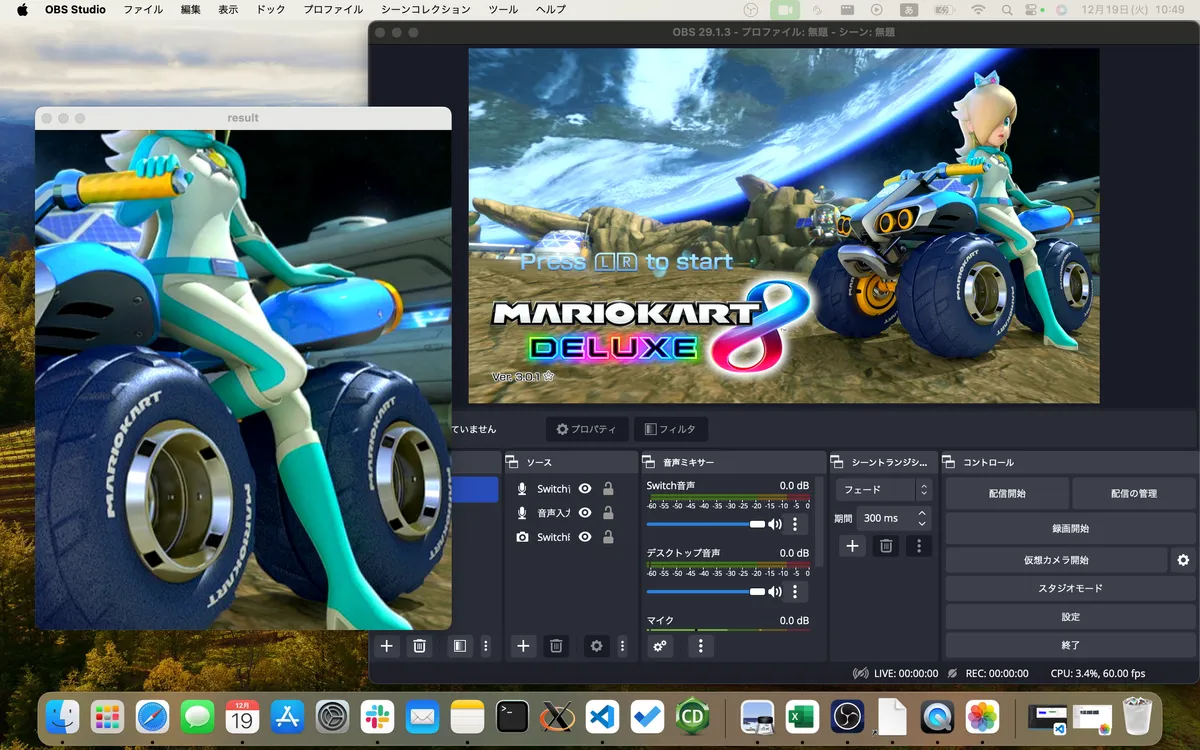Image resolution: width=1200 pixels, height=750 pixels.
Task: Click the スタジオモード button
Action: click(1070, 588)
